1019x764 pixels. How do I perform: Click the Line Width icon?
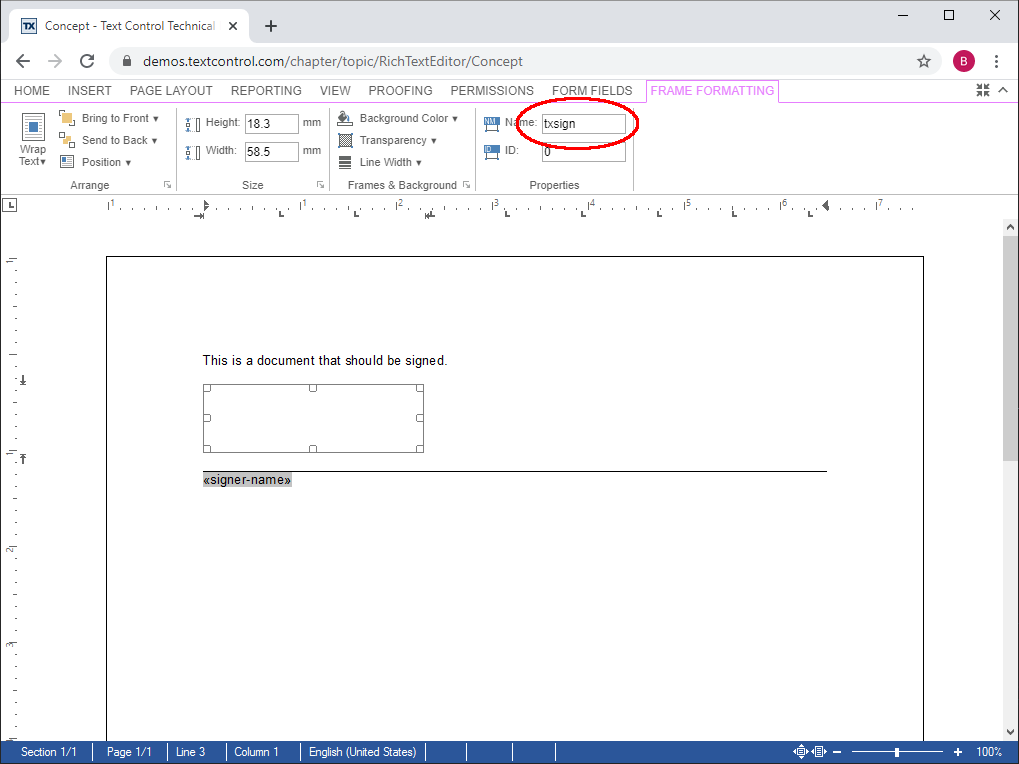point(345,162)
